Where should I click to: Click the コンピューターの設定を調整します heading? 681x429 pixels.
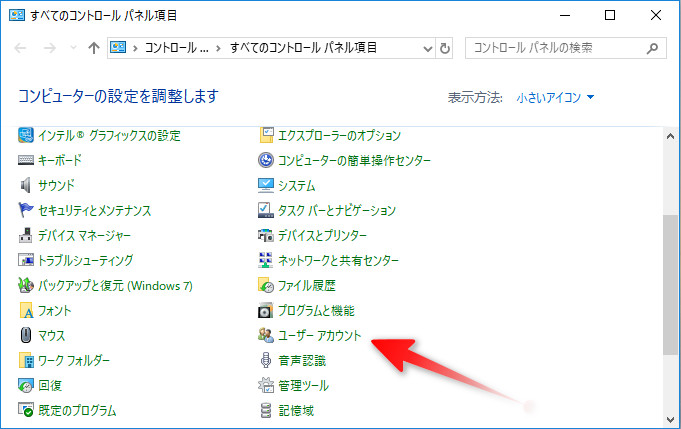pos(118,96)
